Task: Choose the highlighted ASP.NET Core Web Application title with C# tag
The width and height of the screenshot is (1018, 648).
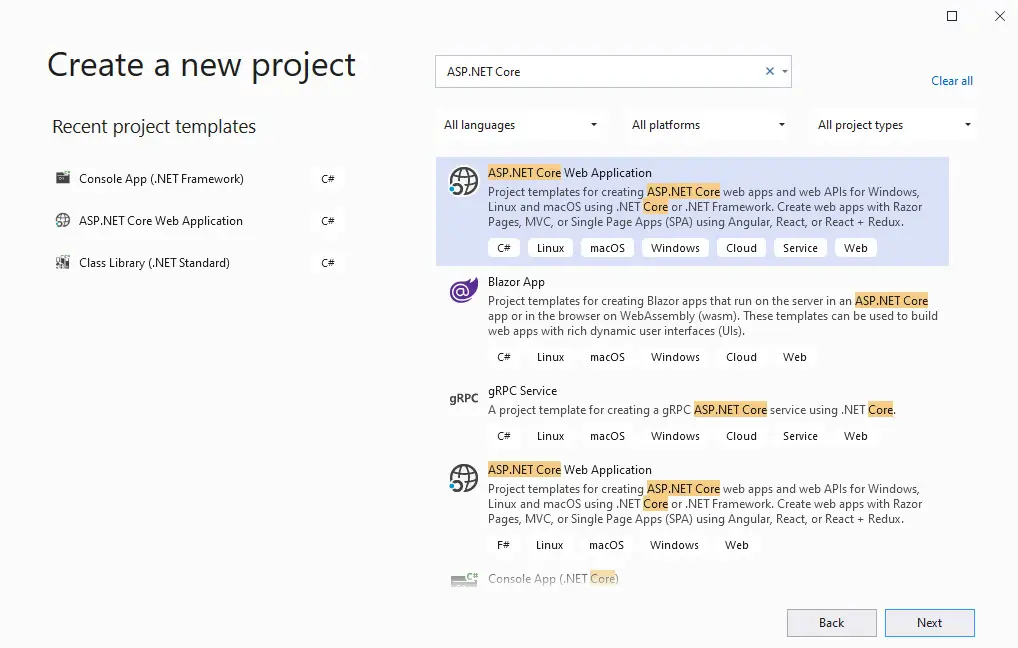Action: [569, 173]
